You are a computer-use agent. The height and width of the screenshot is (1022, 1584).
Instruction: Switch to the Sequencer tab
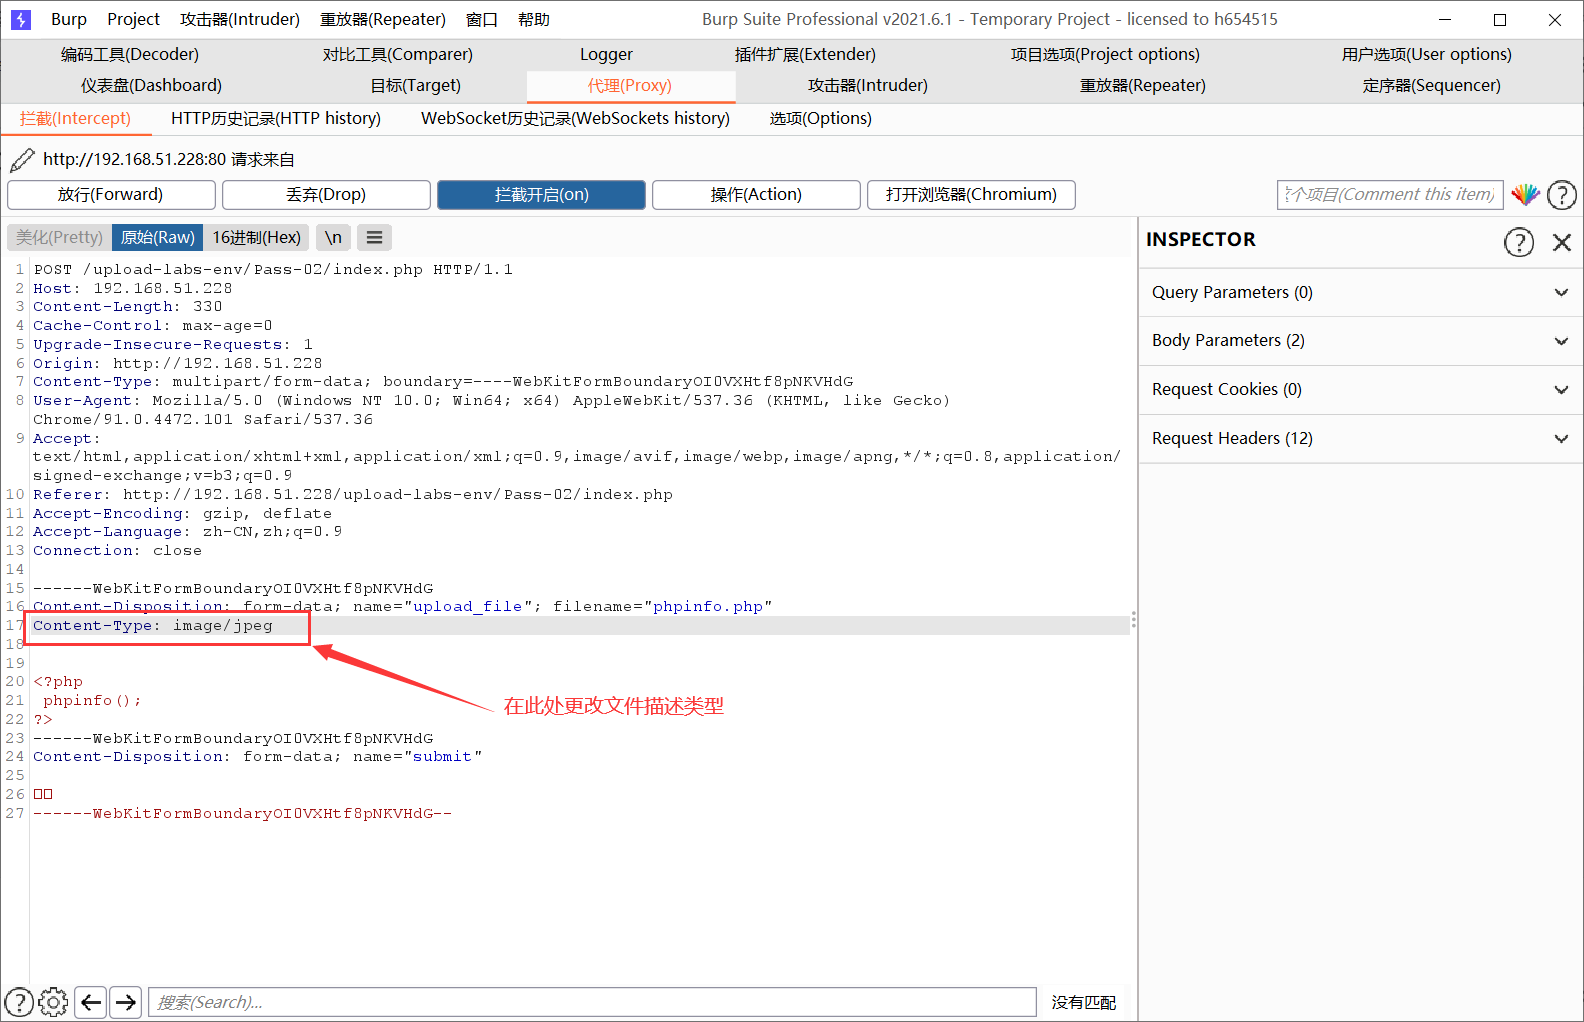[x=1432, y=85]
